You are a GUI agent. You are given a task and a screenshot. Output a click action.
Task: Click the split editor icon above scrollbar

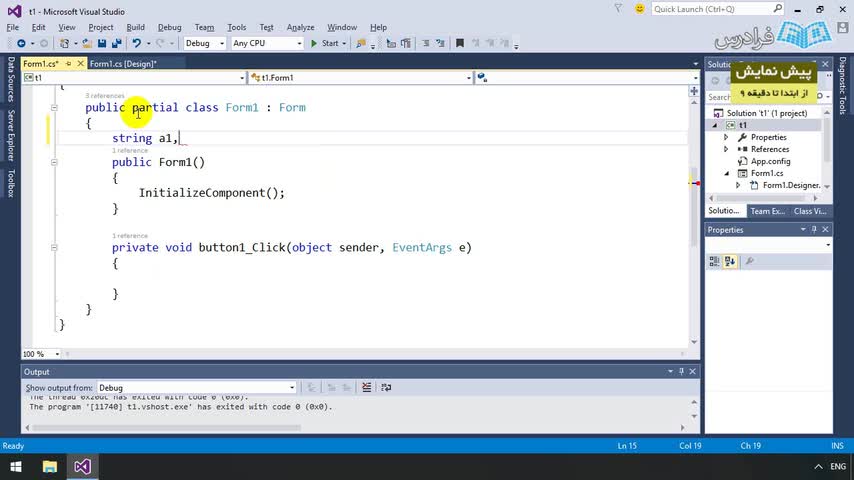(694, 91)
